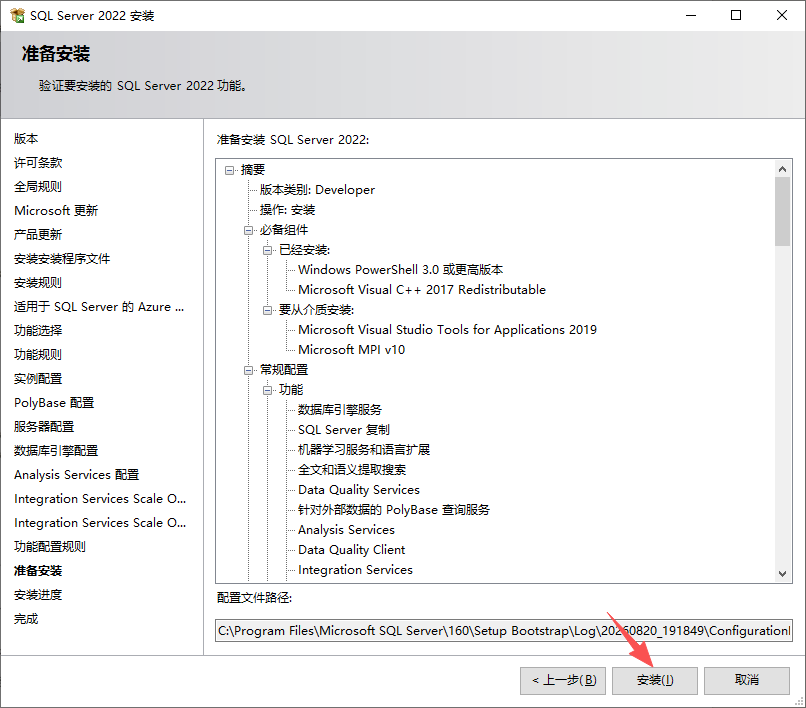Collapse the 已经安装 tree node

(x=267, y=250)
